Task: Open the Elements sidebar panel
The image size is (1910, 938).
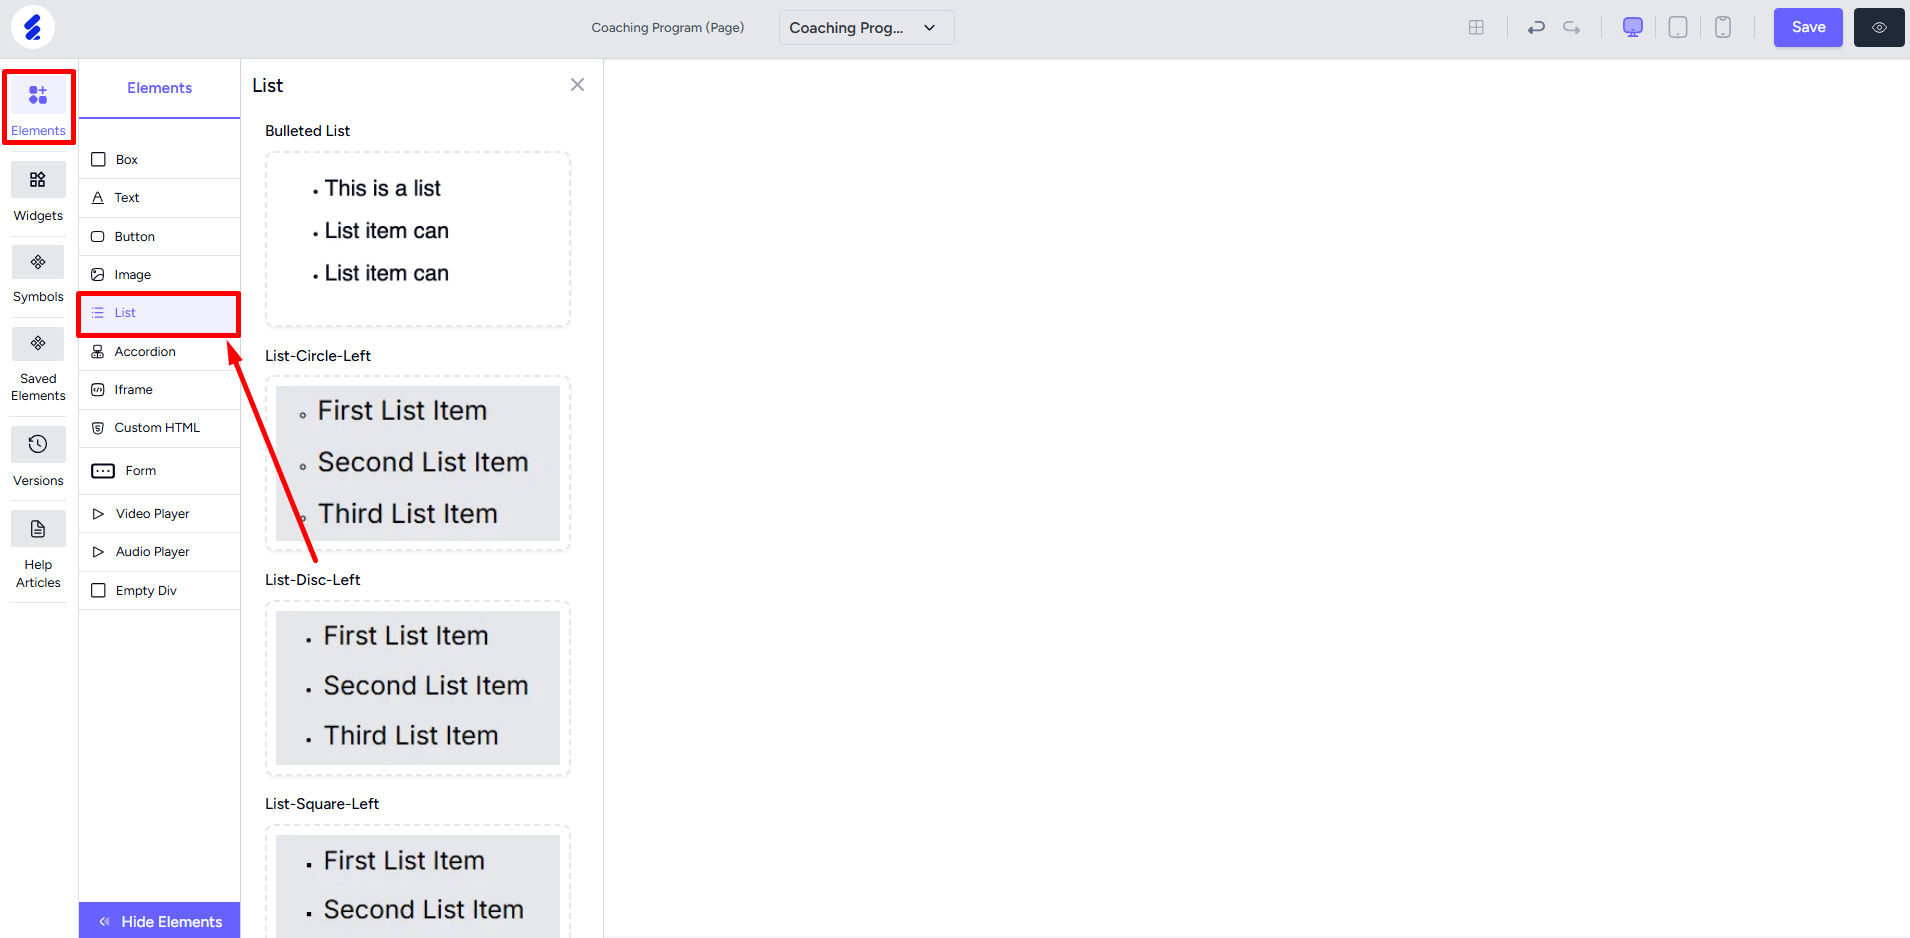Action: pyautogui.click(x=38, y=107)
